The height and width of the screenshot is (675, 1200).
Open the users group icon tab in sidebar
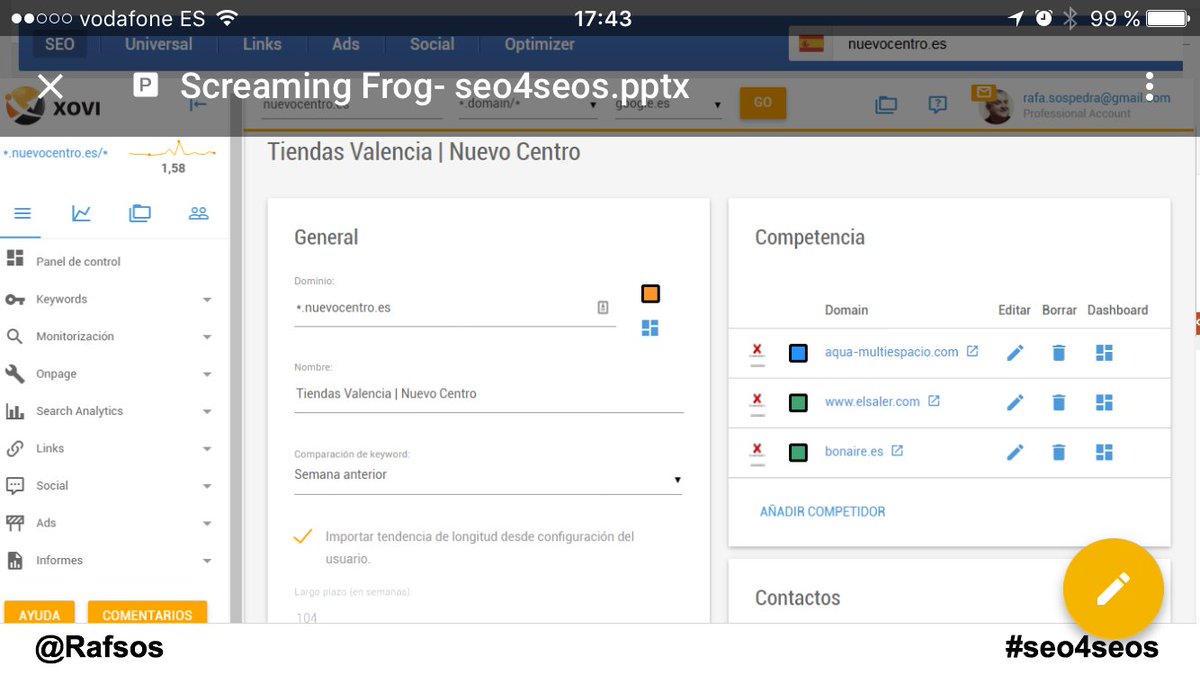click(x=198, y=213)
